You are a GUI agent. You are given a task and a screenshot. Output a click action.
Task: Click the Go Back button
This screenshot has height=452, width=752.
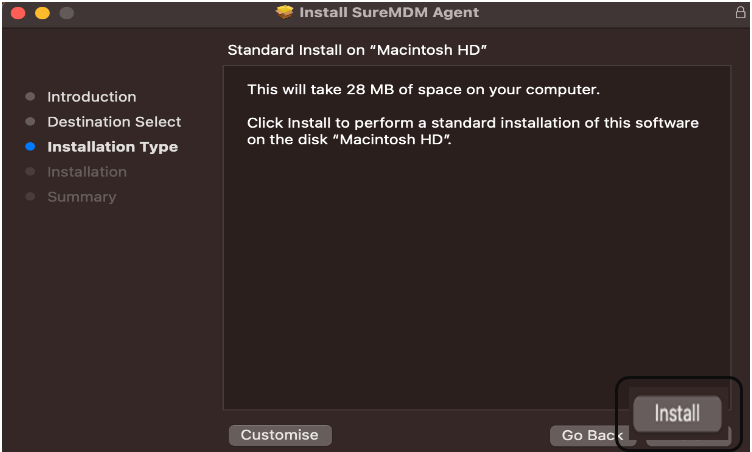click(x=593, y=435)
